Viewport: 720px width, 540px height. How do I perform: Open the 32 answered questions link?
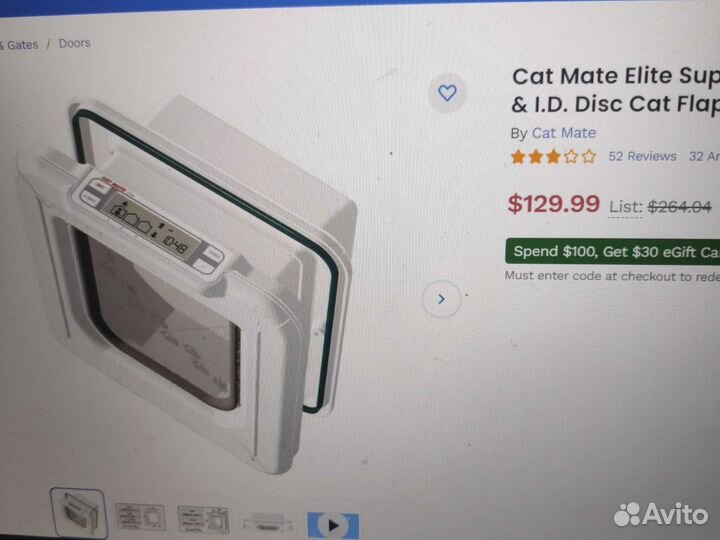coord(704,157)
